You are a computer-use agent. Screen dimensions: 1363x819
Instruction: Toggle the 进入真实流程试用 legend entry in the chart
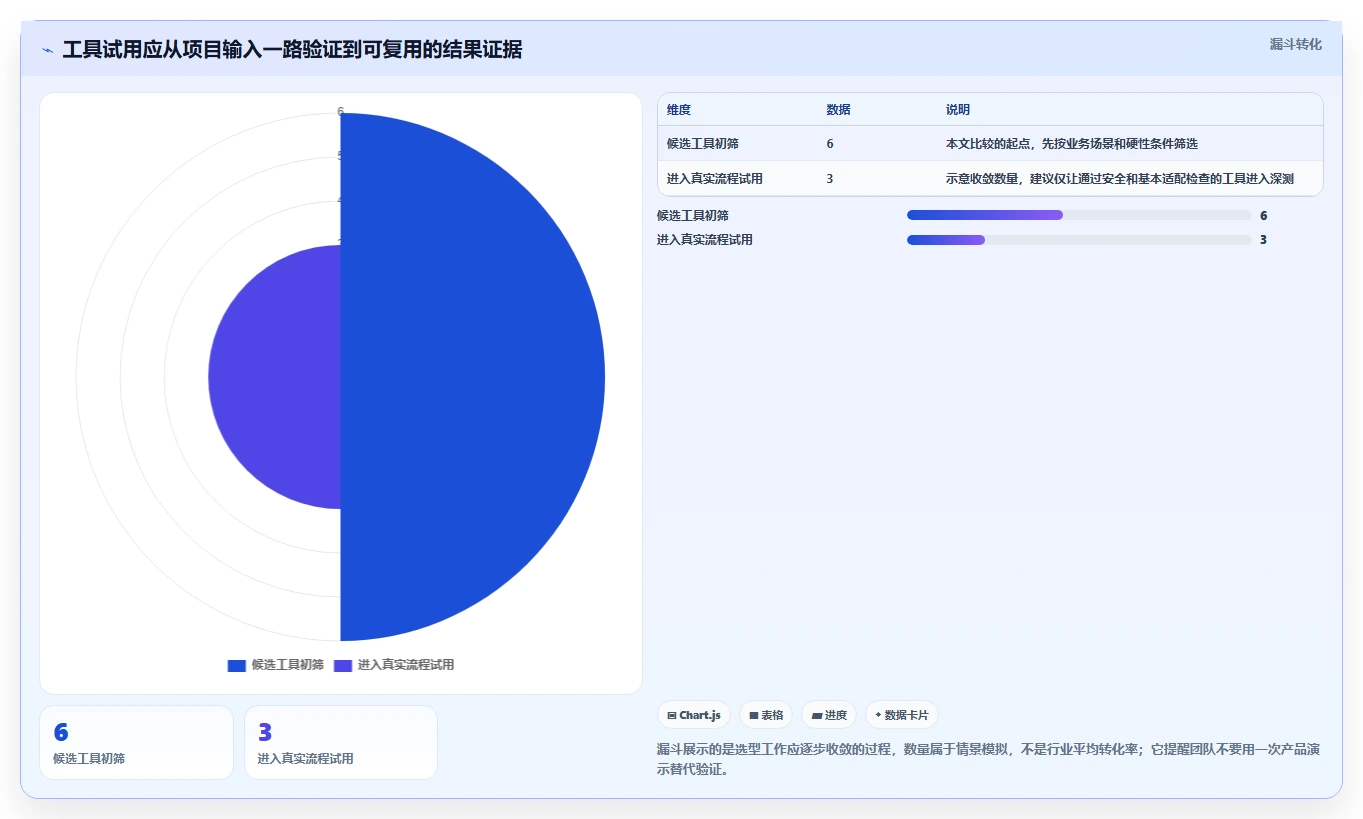[394, 665]
